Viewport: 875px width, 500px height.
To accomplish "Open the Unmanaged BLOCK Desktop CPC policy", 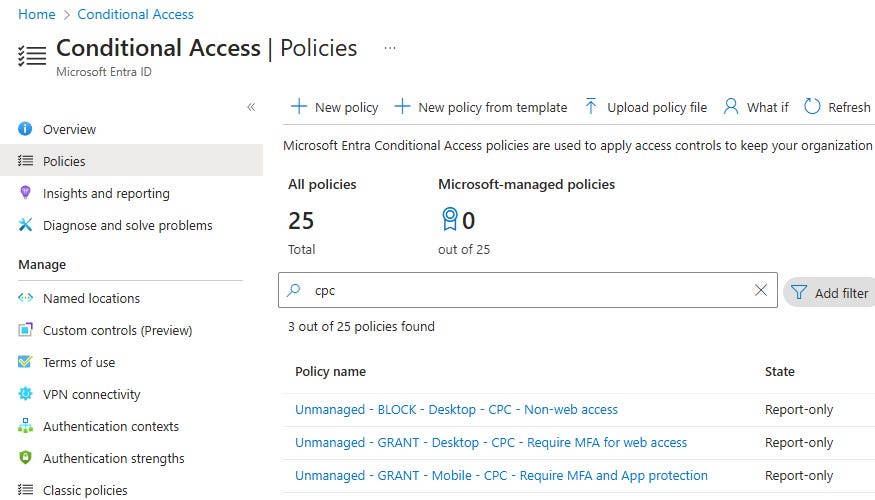I will 456,409.
